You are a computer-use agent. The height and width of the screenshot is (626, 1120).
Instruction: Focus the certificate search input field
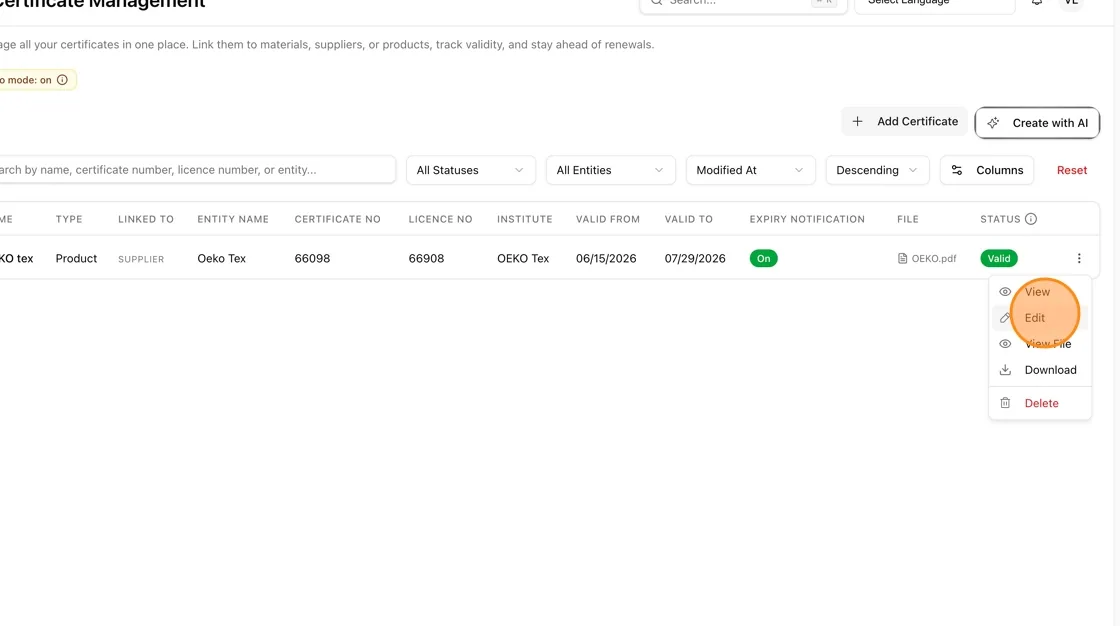pyautogui.click(x=196, y=170)
